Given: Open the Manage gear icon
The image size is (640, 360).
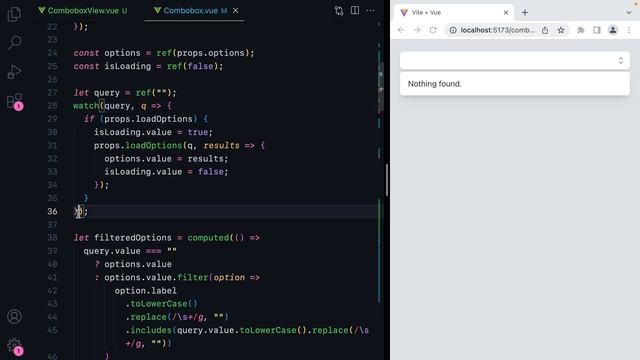Looking at the screenshot, I should [x=15, y=346].
